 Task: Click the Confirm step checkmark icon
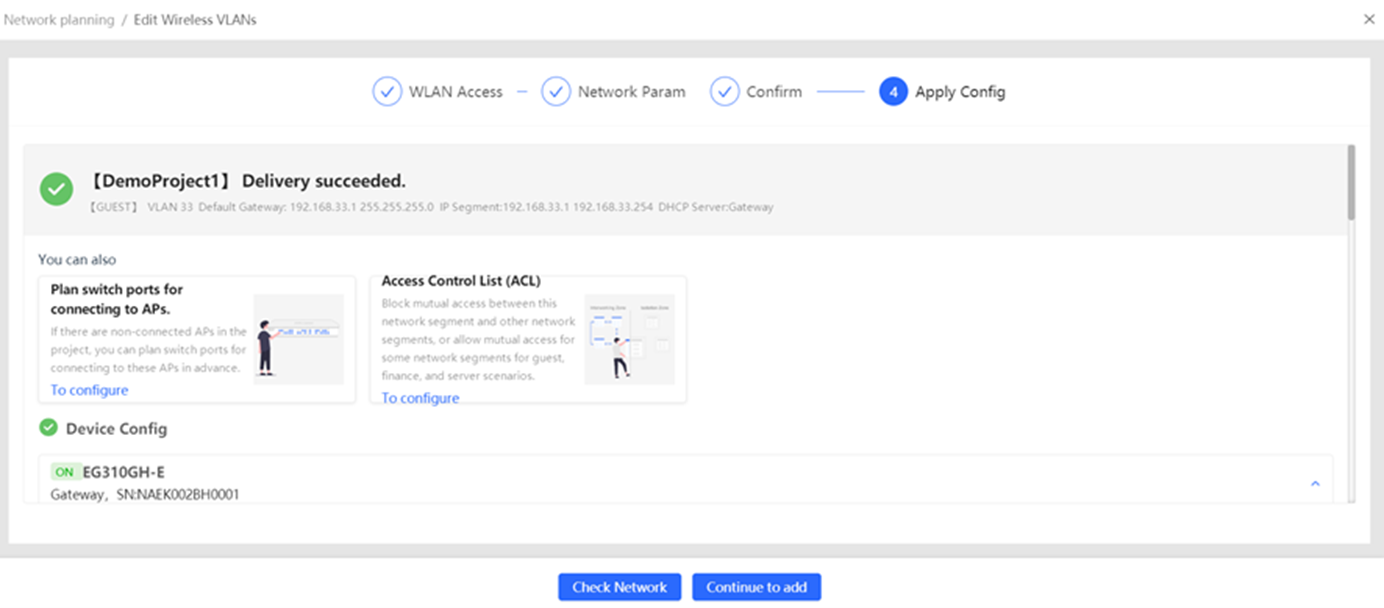point(724,92)
